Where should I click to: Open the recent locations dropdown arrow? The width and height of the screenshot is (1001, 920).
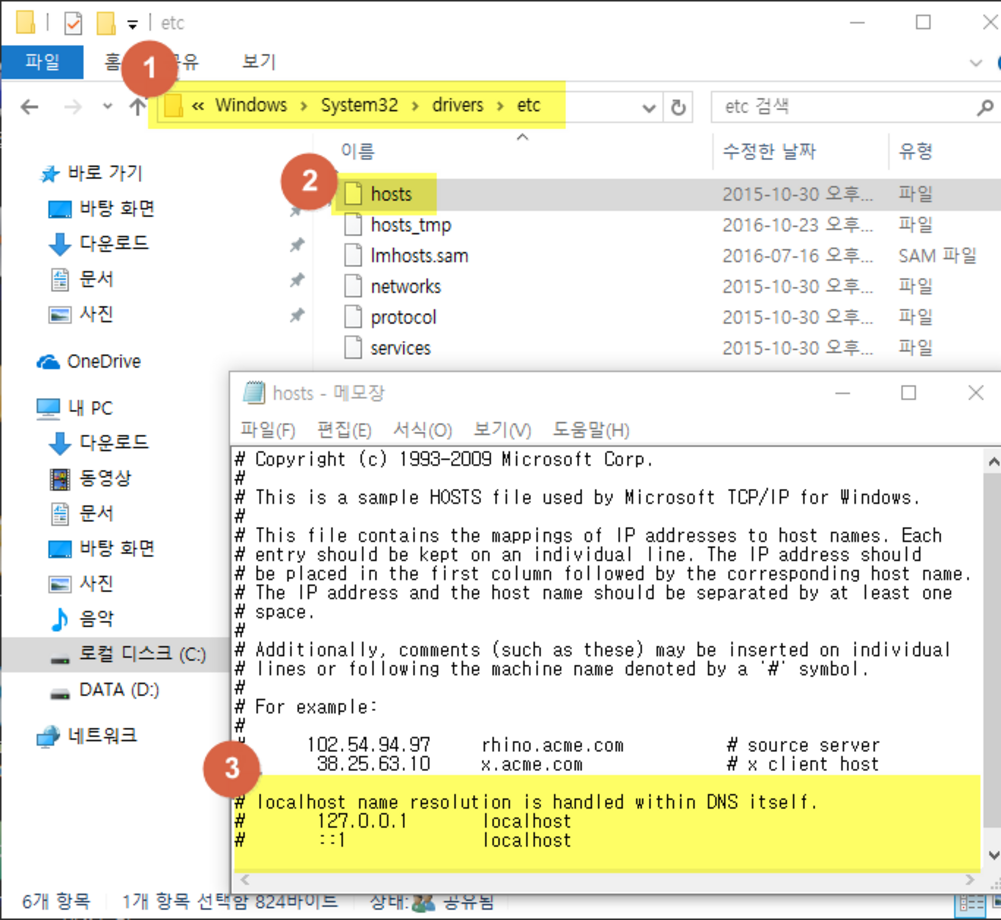[x=107, y=107]
